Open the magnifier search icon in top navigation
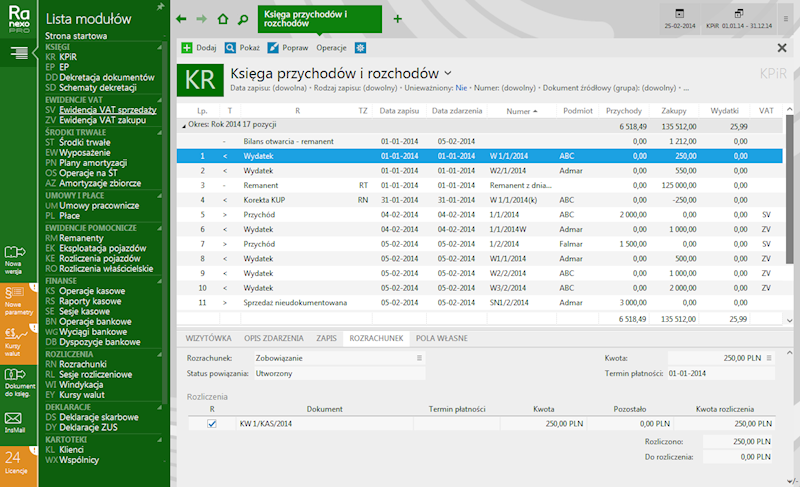 tap(242, 19)
